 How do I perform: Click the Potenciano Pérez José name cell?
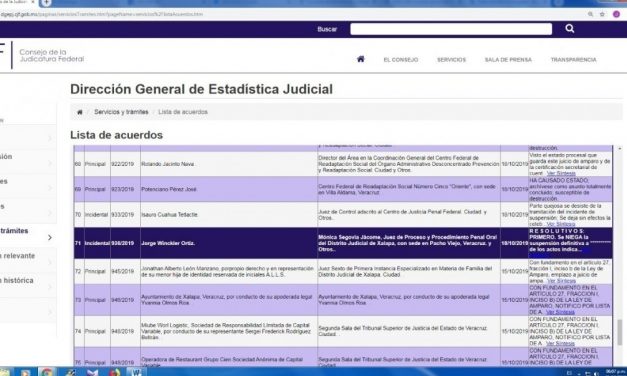click(x=229, y=189)
